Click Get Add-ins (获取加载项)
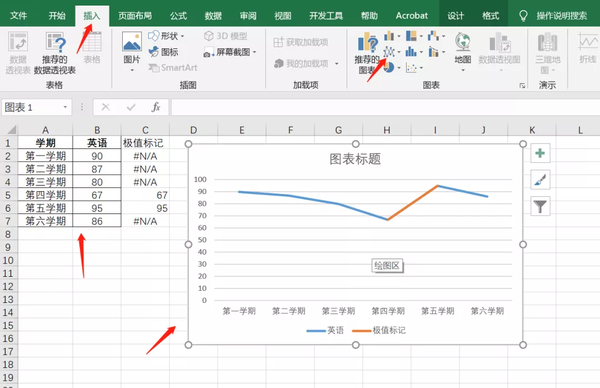Screen dimensions: 600x388 [301, 42]
